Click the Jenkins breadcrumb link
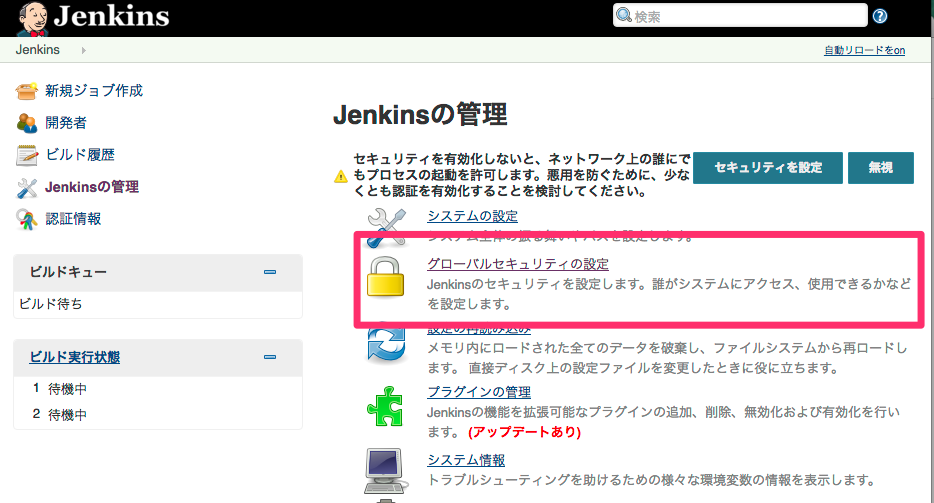 click(x=38, y=50)
